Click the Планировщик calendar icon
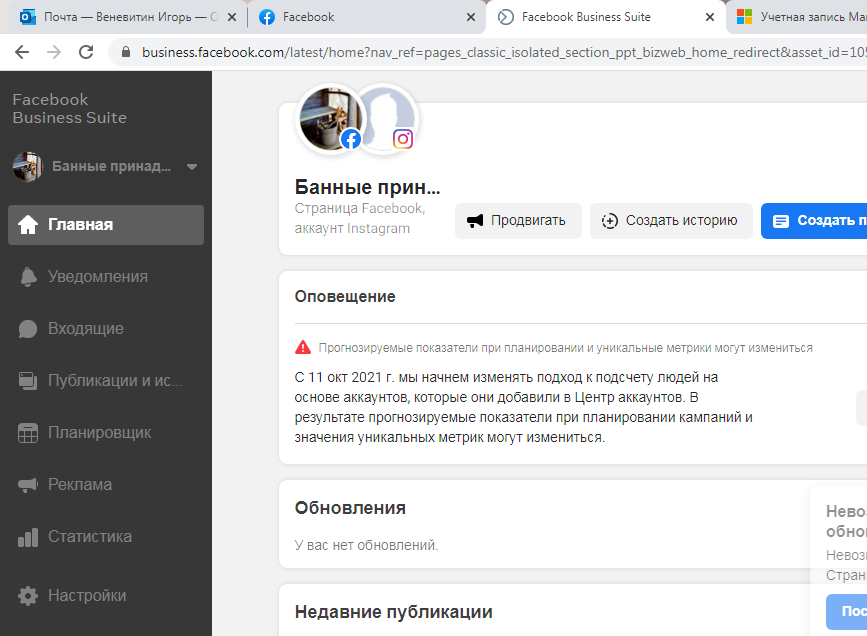The width and height of the screenshot is (867, 636). point(28,432)
